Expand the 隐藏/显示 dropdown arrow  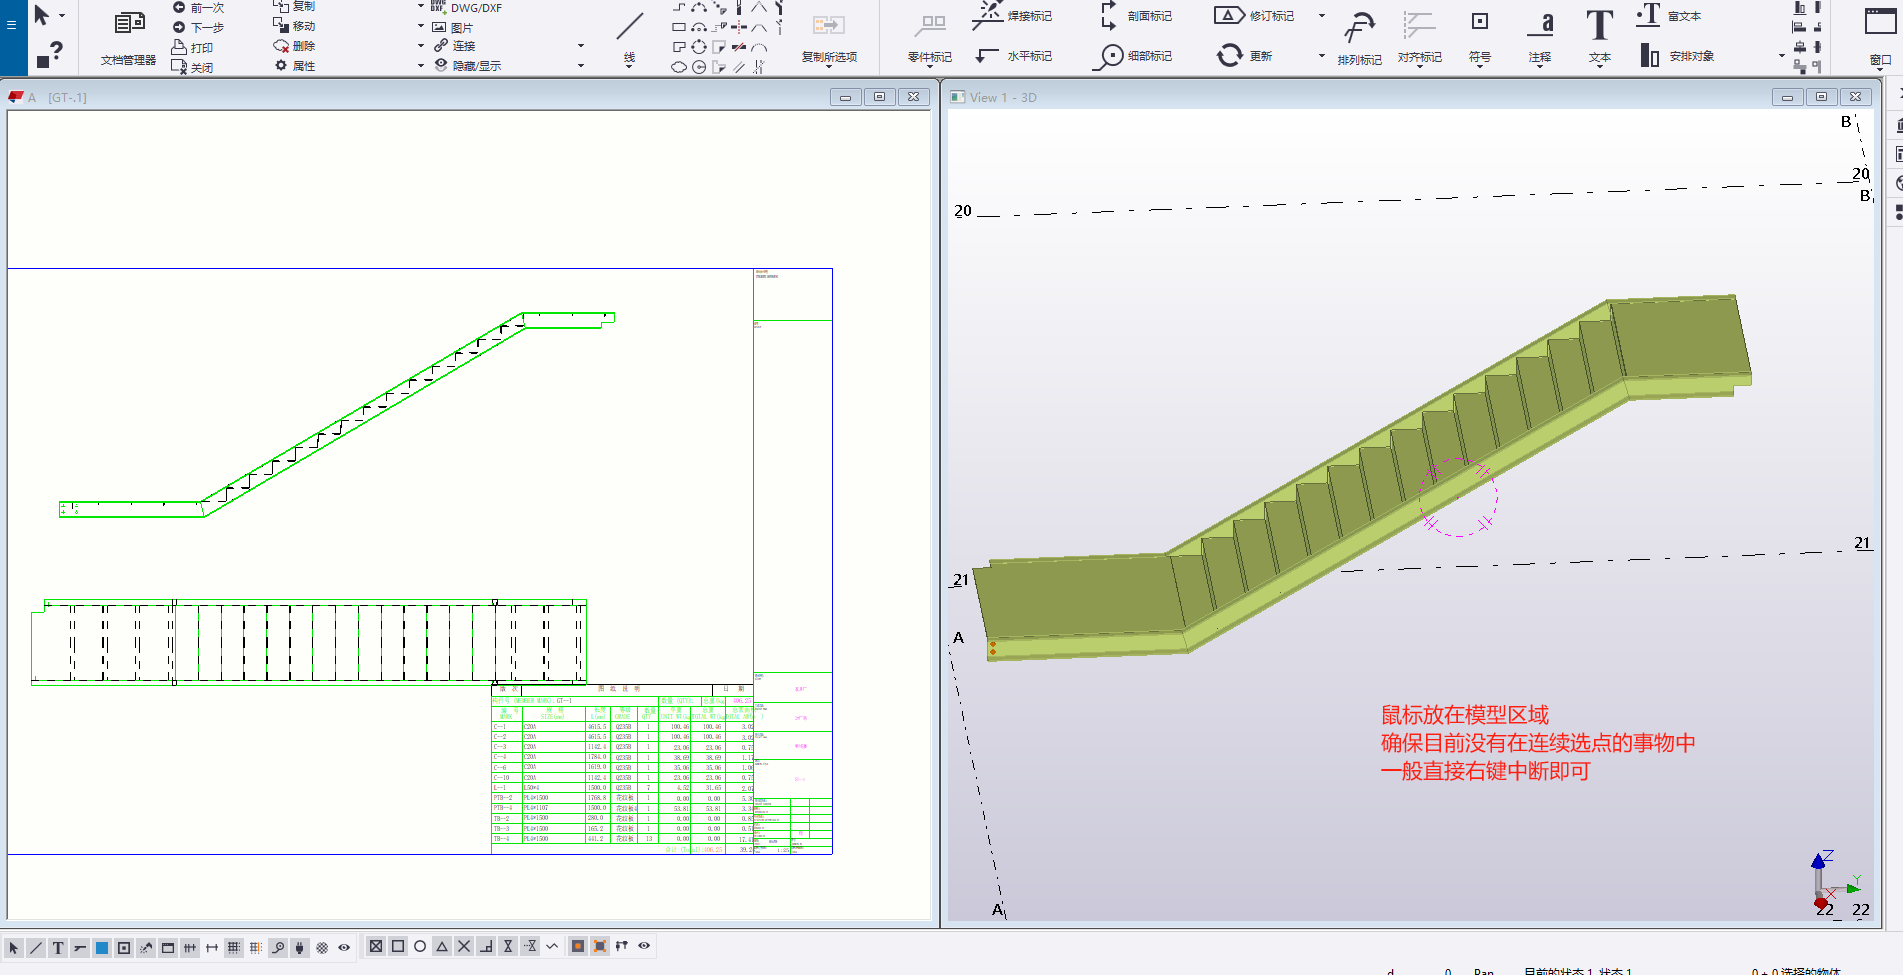(x=581, y=66)
